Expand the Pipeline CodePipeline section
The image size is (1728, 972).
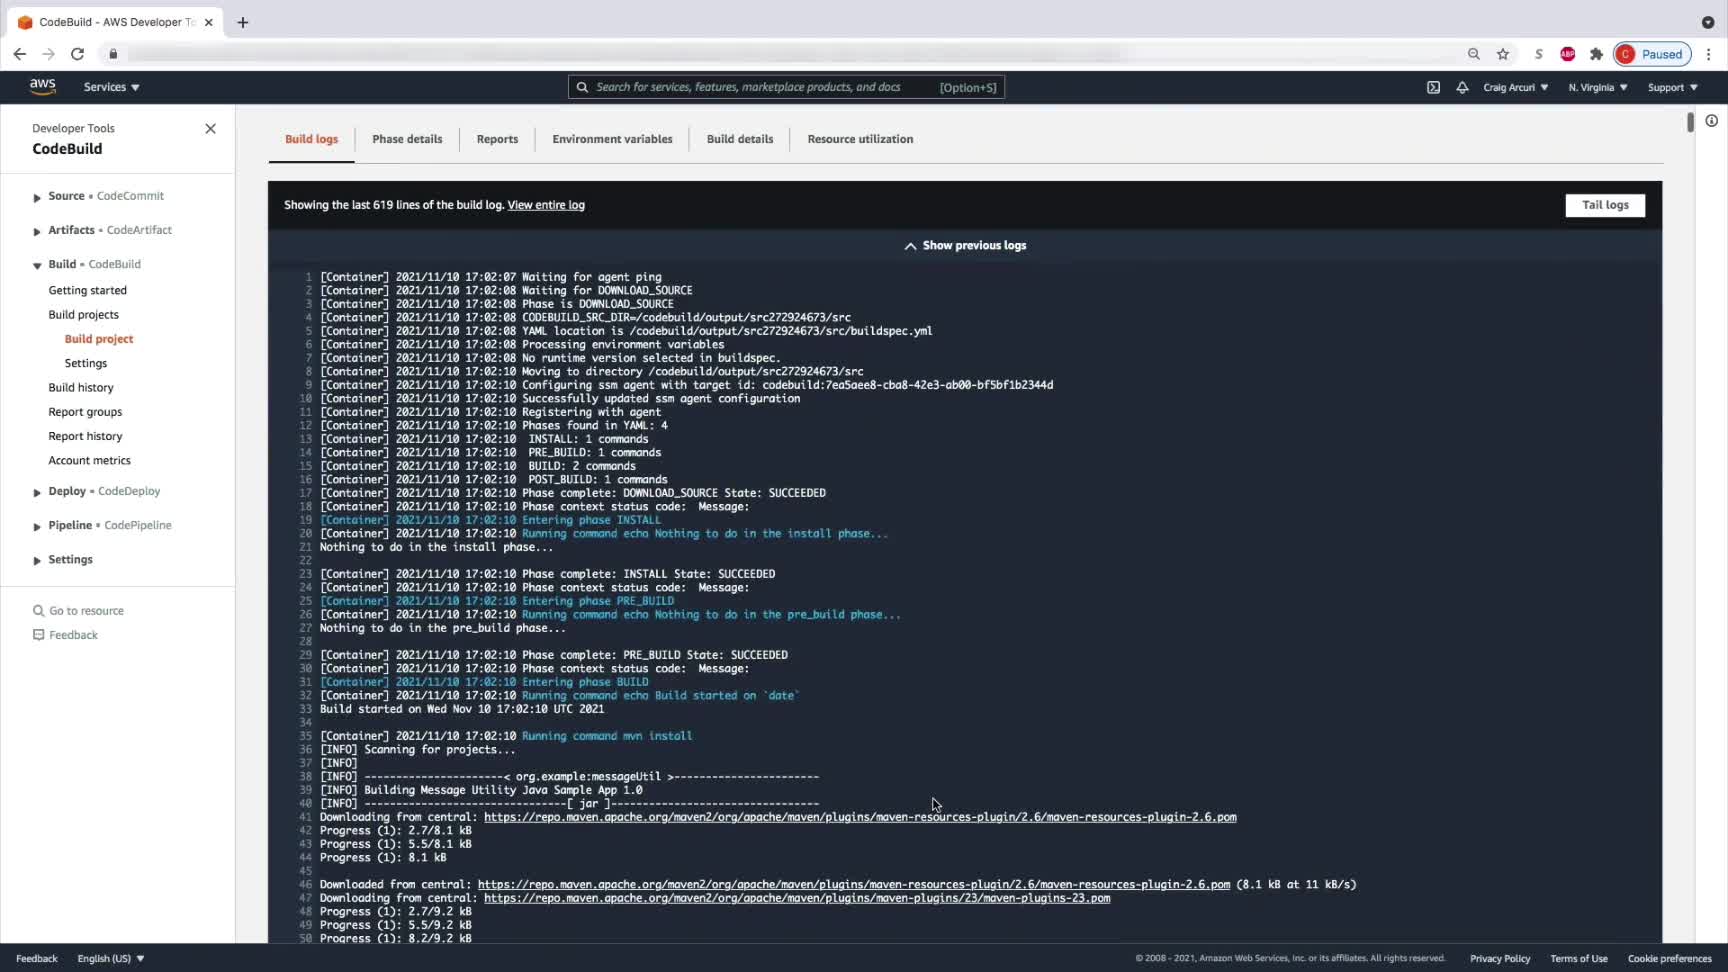pyautogui.click(x=37, y=526)
